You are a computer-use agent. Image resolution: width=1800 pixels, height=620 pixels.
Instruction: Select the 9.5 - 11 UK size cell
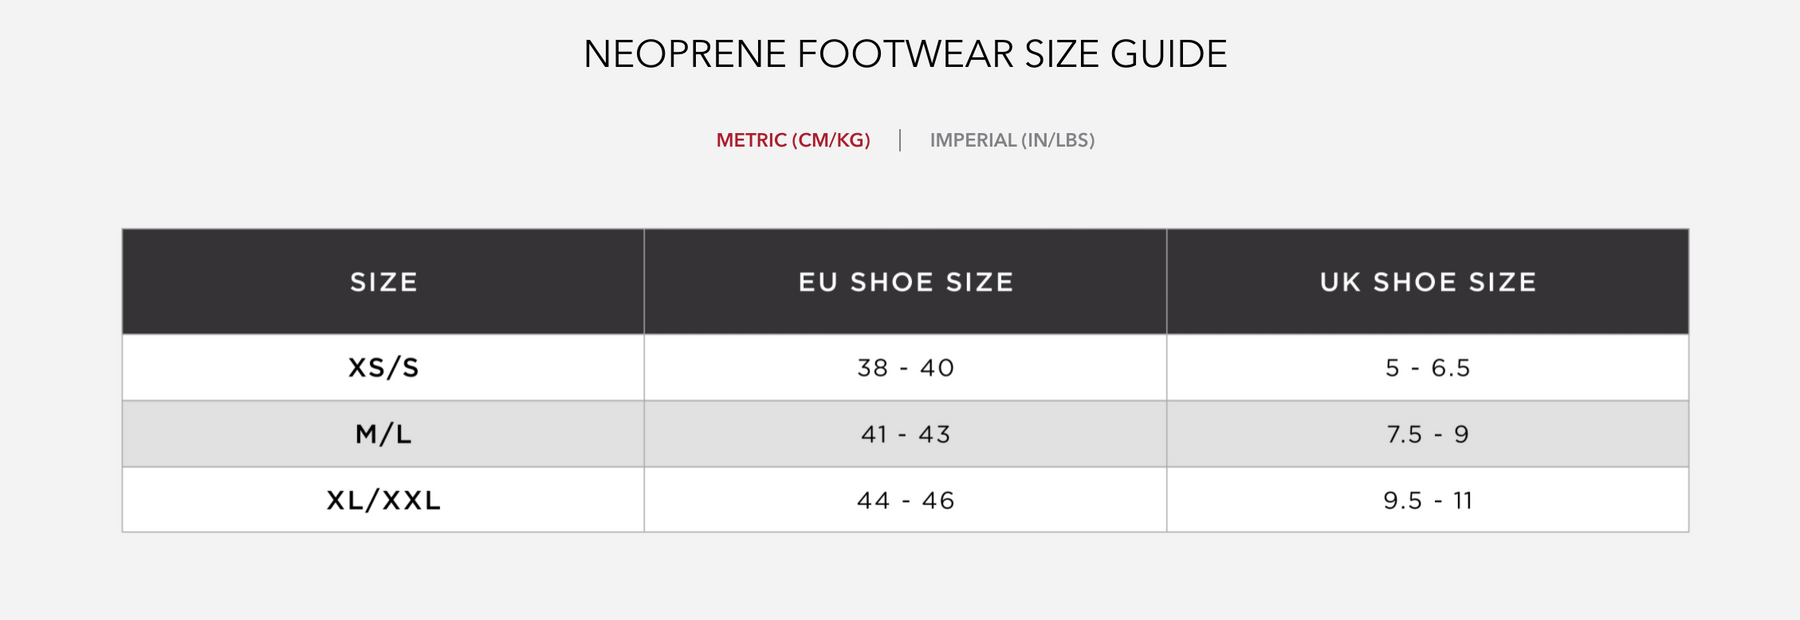[x=1427, y=500]
